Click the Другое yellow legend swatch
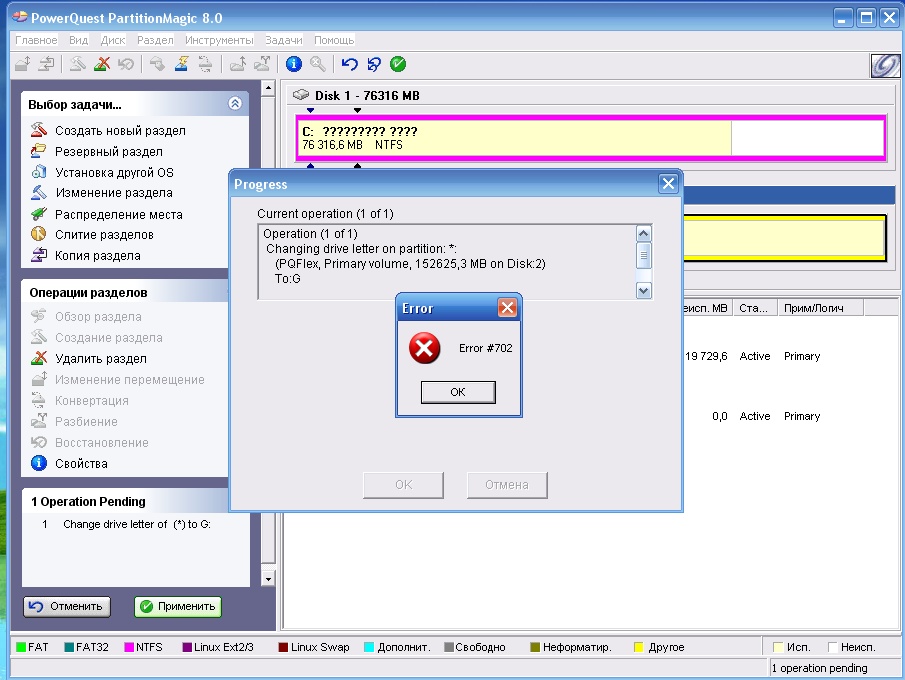905x680 pixels. [638, 647]
